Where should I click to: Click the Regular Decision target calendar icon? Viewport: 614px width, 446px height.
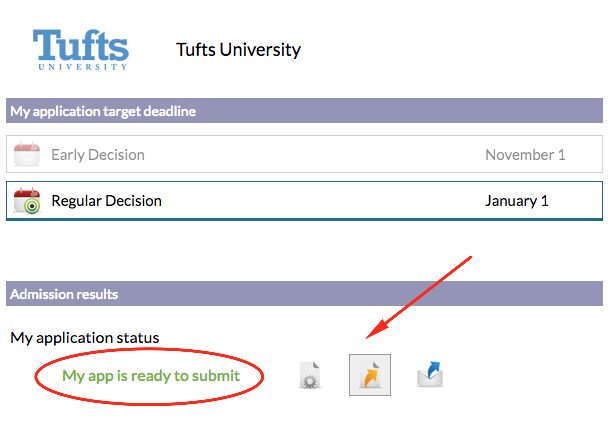(x=27, y=201)
